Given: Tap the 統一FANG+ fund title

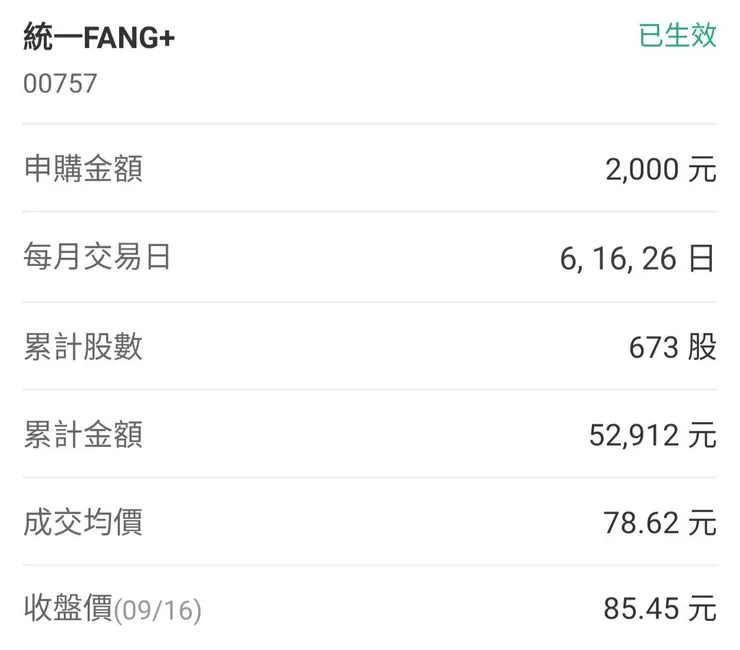Looking at the screenshot, I should (100, 37).
